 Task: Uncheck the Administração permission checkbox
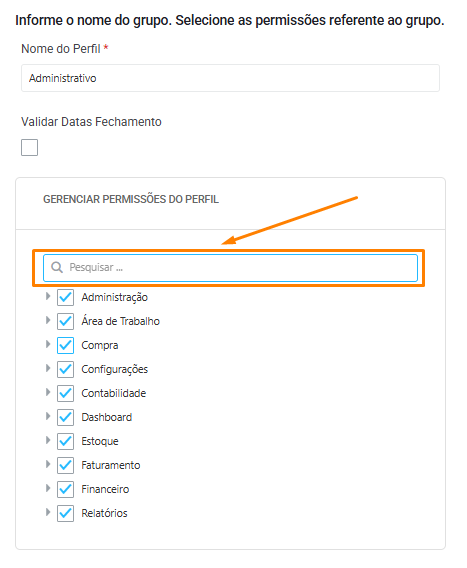tap(65, 297)
